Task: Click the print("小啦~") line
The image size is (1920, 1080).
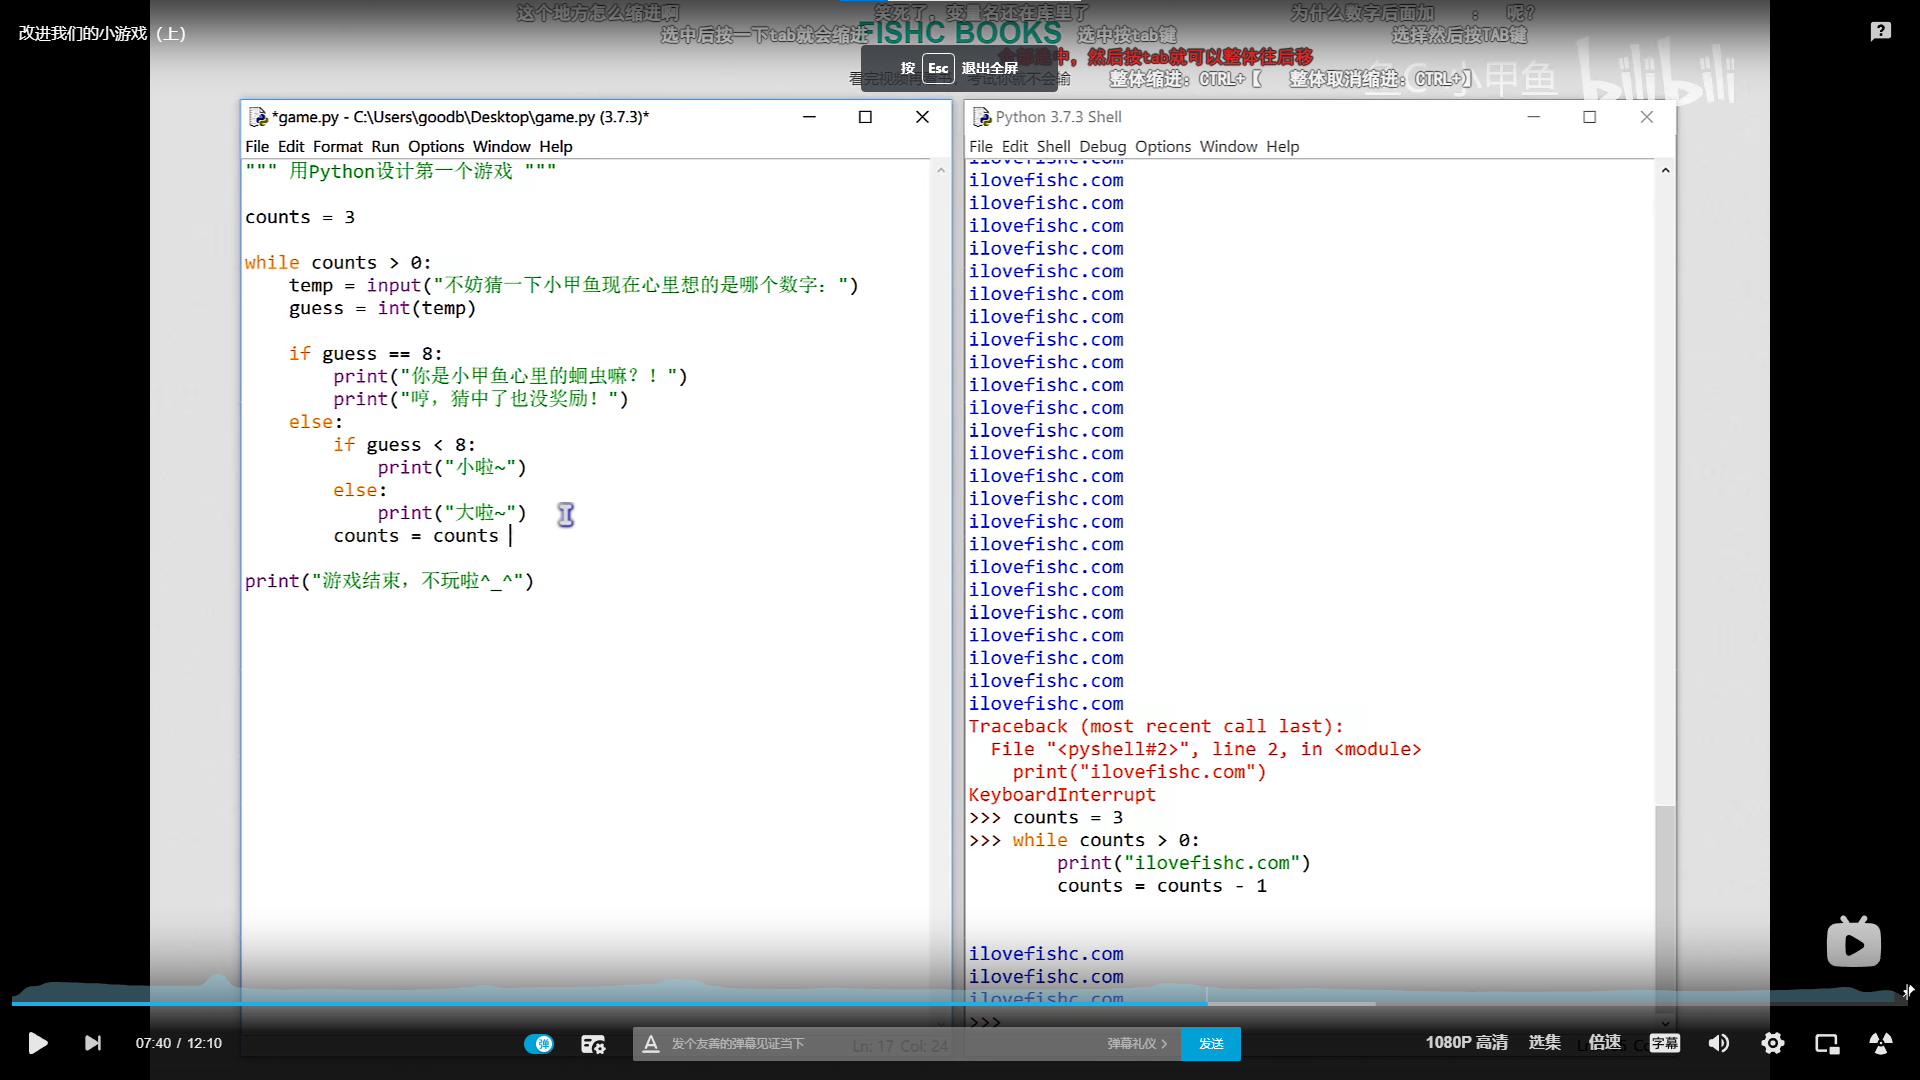Action: click(452, 467)
